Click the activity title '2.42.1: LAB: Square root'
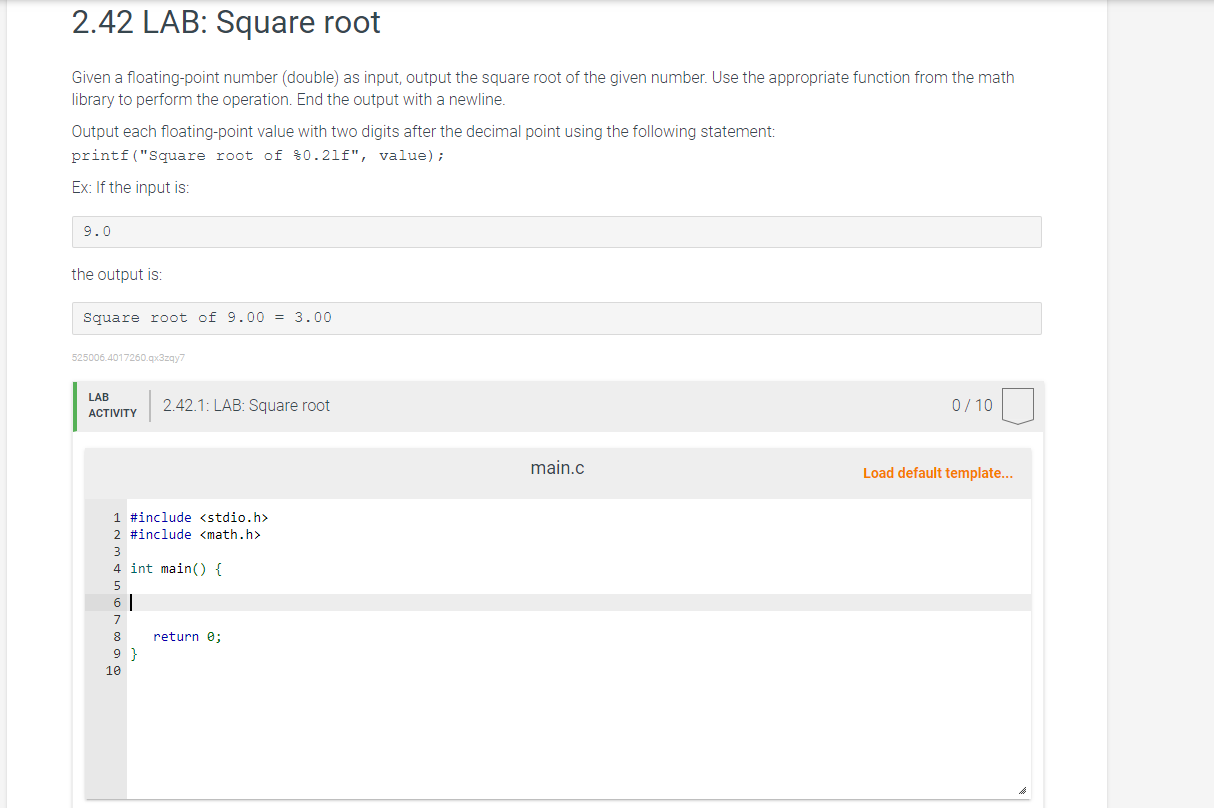This screenshot has height=808, width=1214. pyautogui.click(x=245, y=405)
